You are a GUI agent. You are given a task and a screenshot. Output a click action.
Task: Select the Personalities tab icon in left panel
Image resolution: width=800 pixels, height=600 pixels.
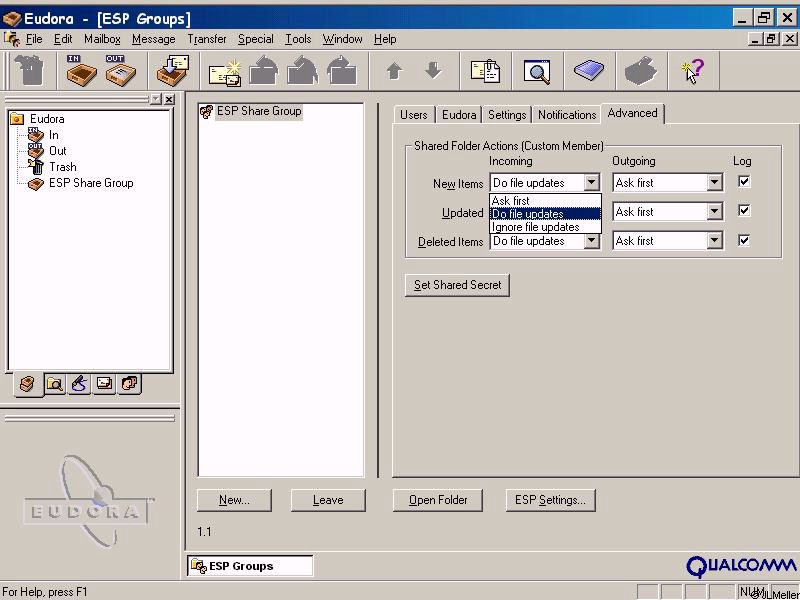click(130, 384)
